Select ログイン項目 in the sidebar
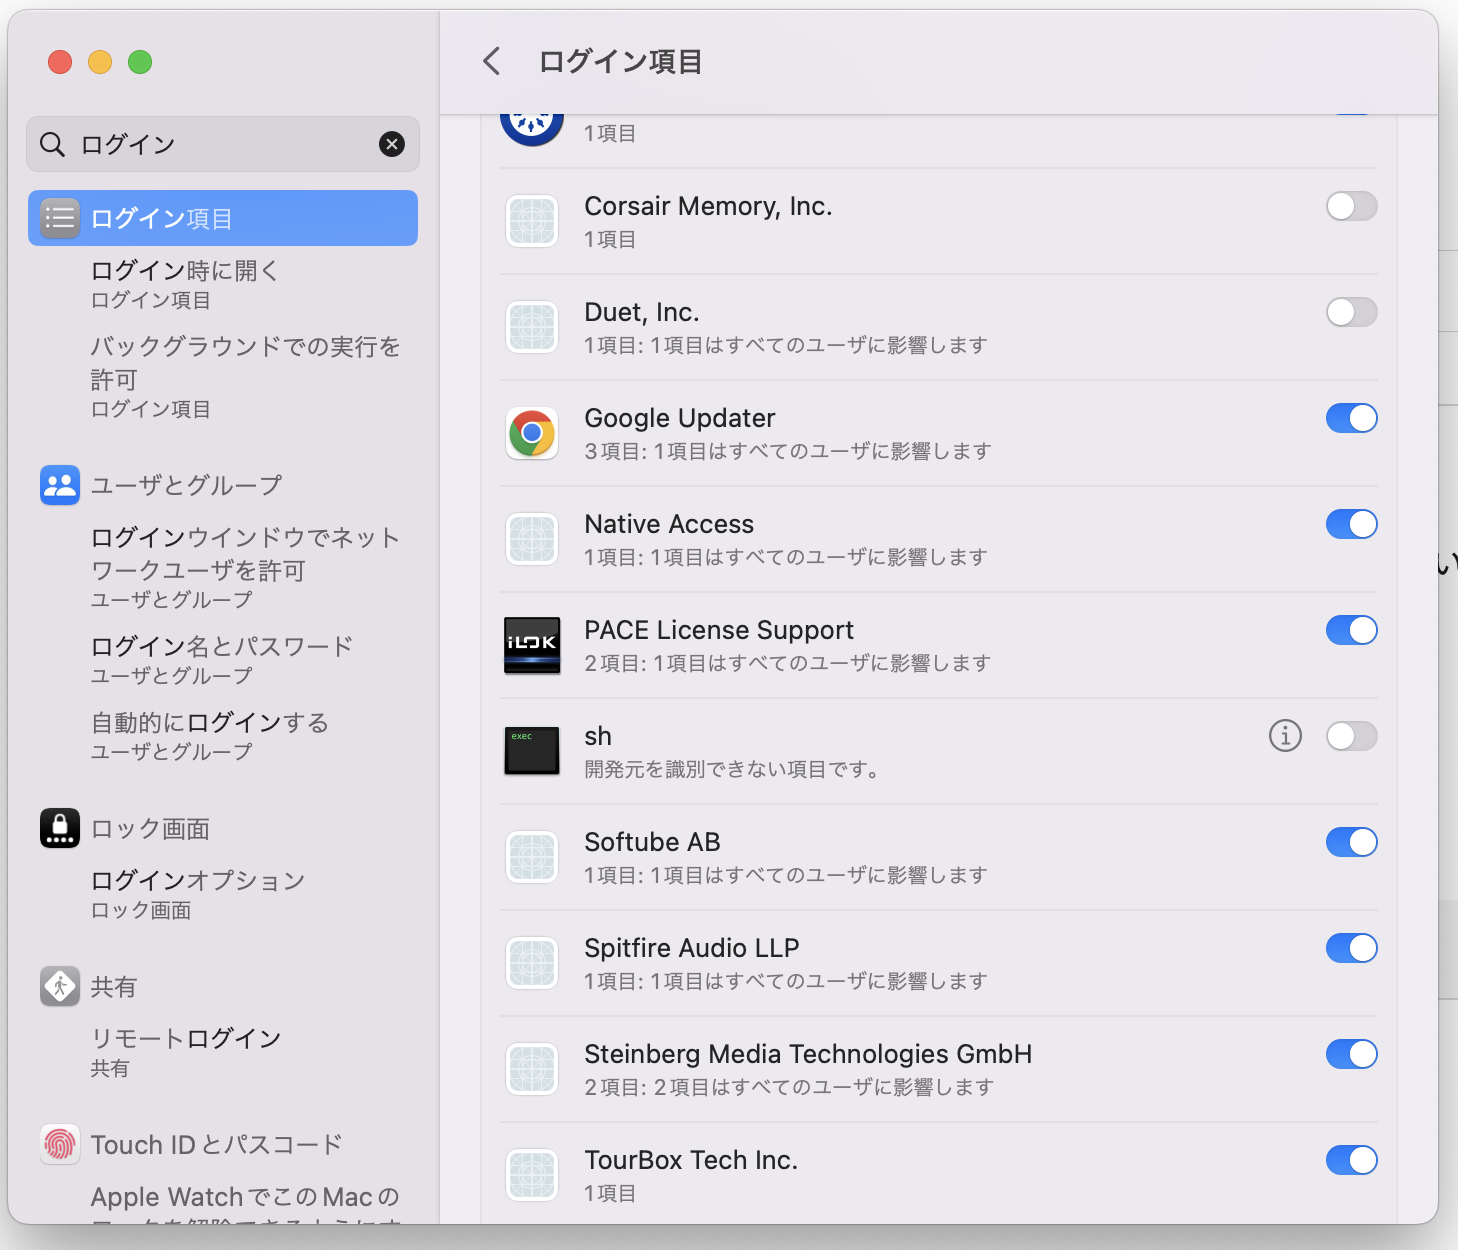 [x=223, y=218]
